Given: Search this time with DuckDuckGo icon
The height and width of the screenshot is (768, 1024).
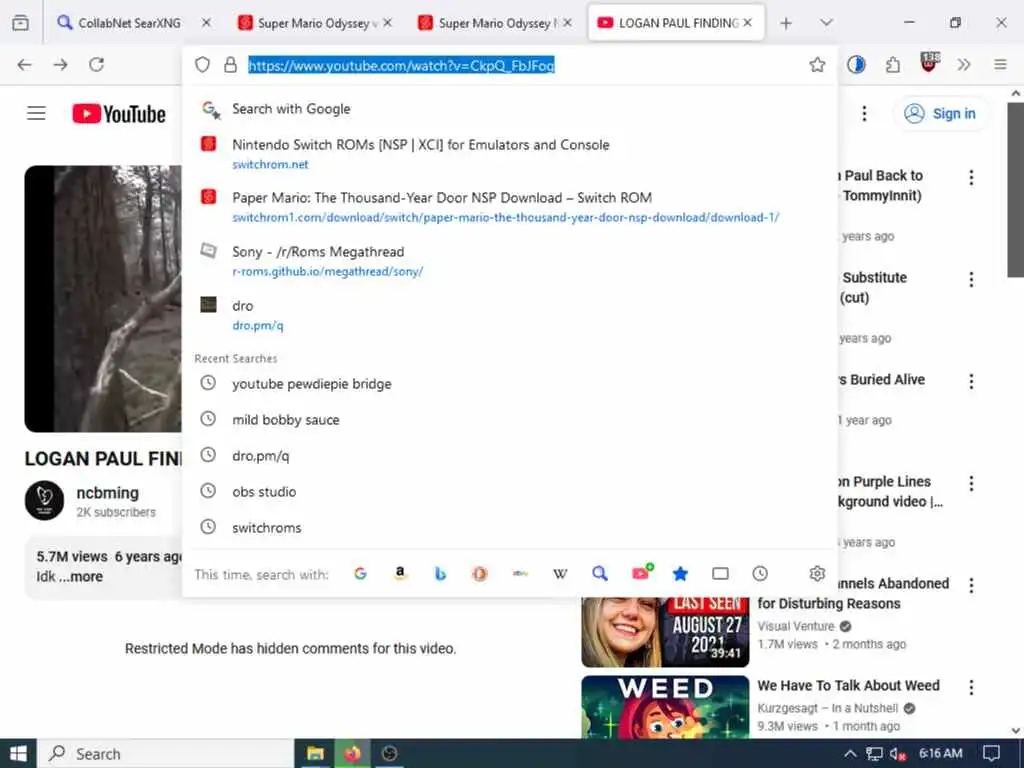Looking at the screenshot, I should 480,573.
